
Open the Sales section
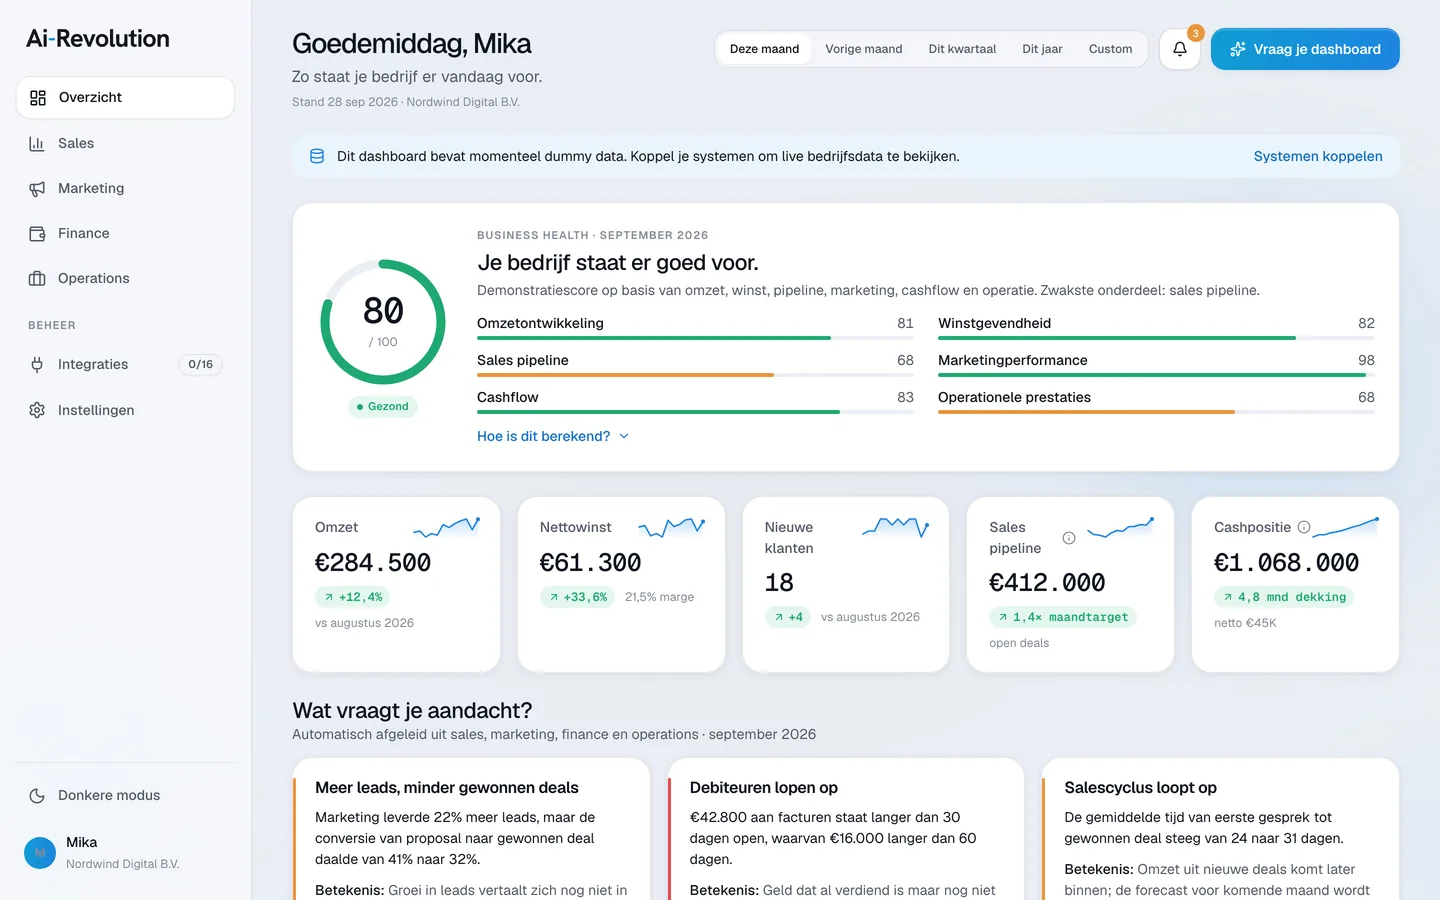[x=126, y=143]
